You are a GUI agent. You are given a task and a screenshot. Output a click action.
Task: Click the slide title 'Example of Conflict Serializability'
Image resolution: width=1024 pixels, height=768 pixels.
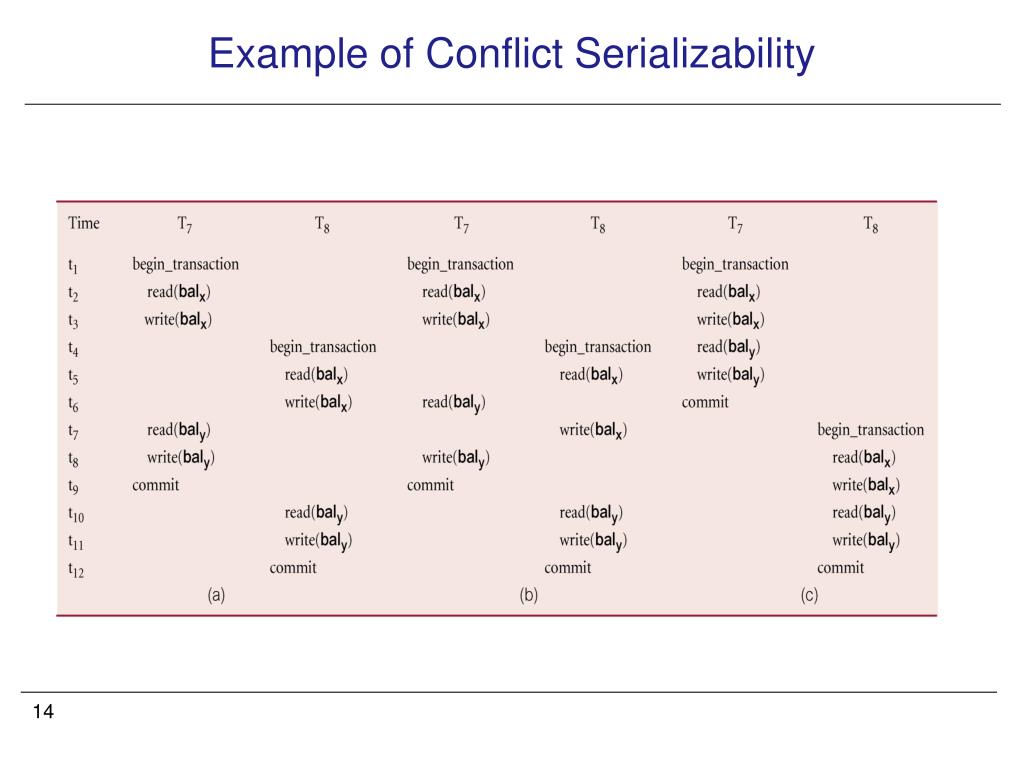tap(511, 54)
